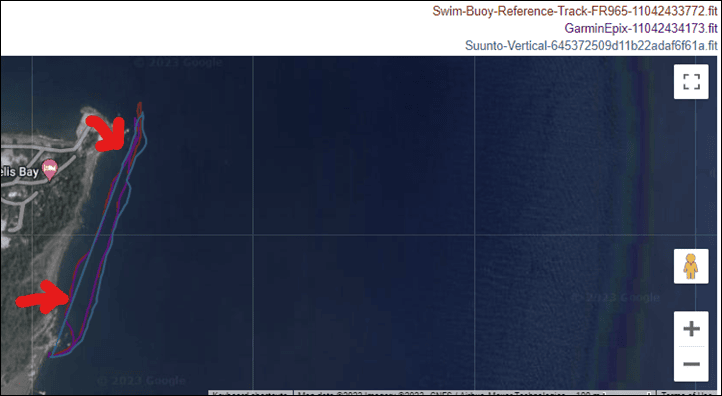Click the southern start point of the swim tracks
The width and height of the screenshot is (722, 396).
[50, 355]
